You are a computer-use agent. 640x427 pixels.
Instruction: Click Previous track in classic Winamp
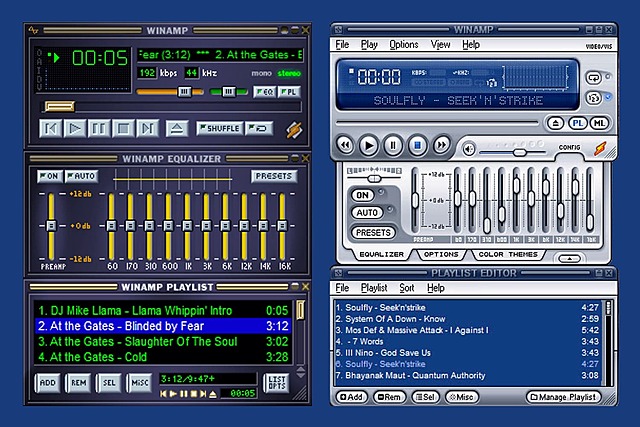point(51,129)
